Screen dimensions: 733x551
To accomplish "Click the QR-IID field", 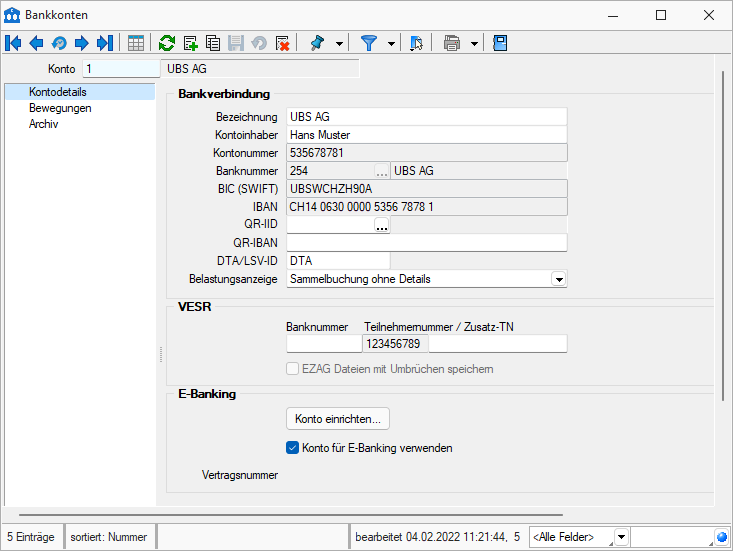I will (331, 225).
